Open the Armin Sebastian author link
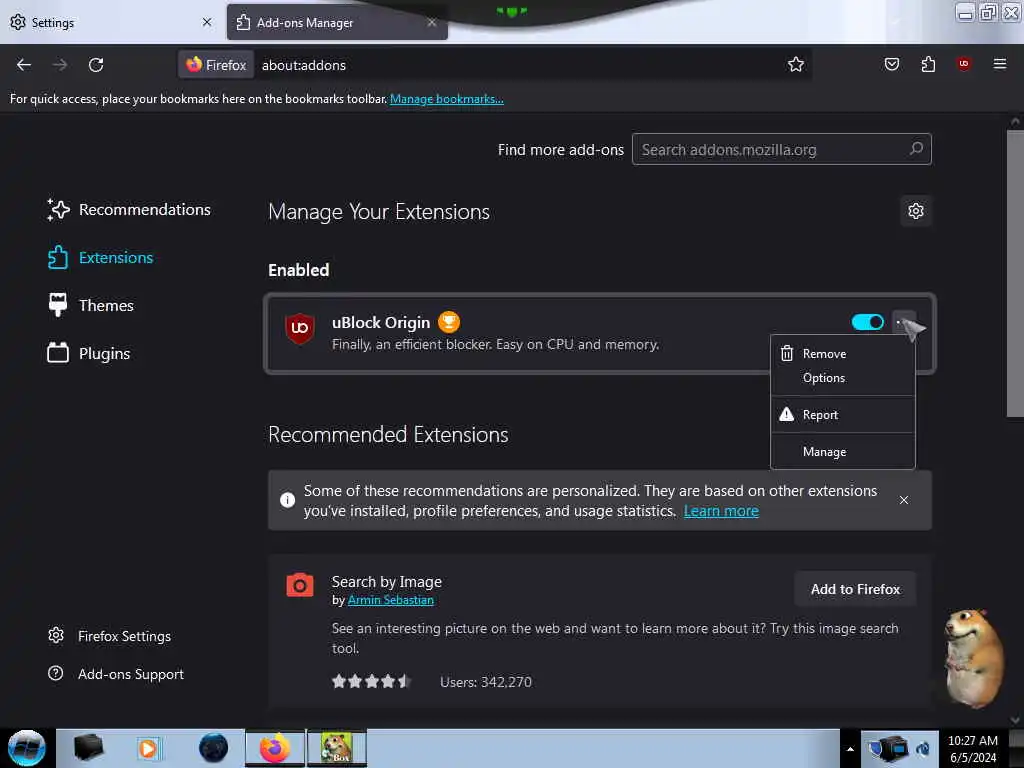The height and width of the screenshot is (768, 1024). click(x=391, y=600)
